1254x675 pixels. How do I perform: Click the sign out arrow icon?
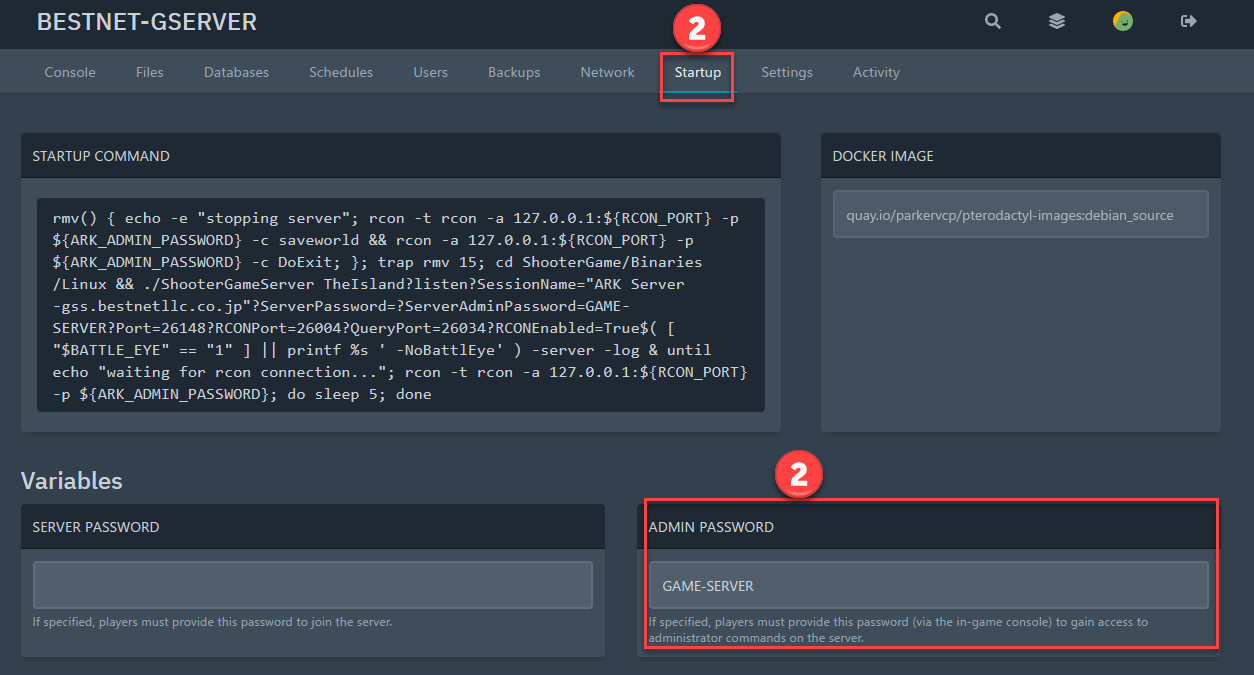[1188, 21]
